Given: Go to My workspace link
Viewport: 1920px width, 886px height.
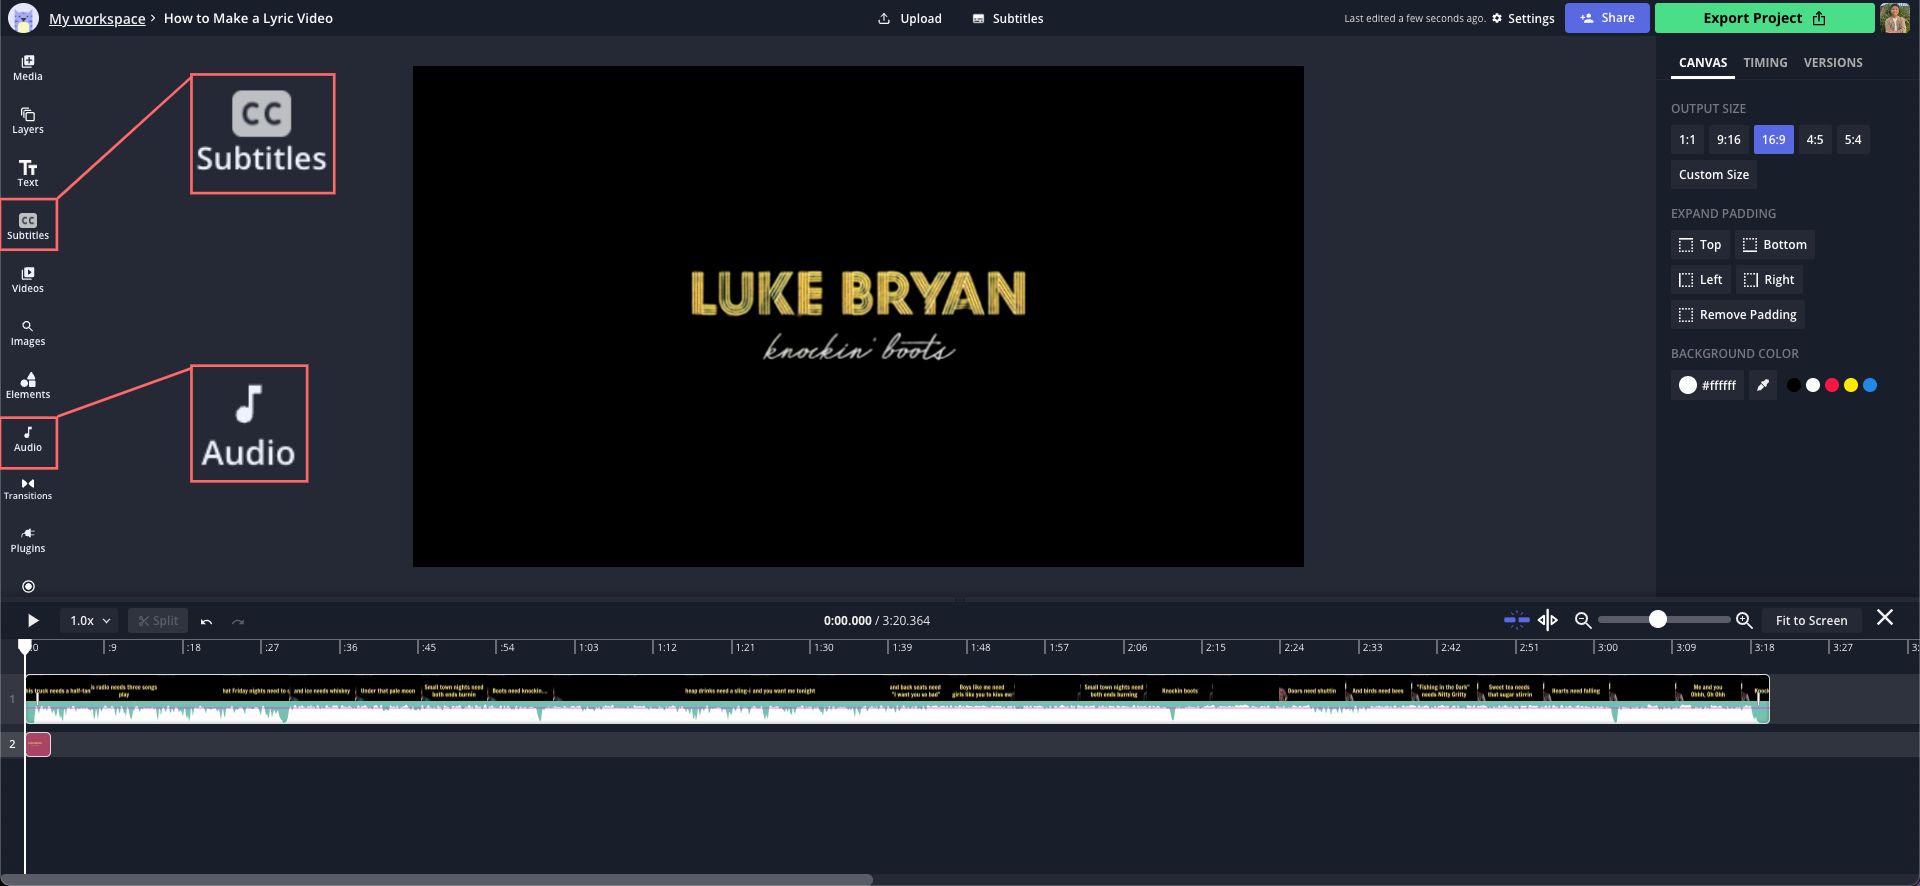Looking at the screenshot, I should (97, 19).
